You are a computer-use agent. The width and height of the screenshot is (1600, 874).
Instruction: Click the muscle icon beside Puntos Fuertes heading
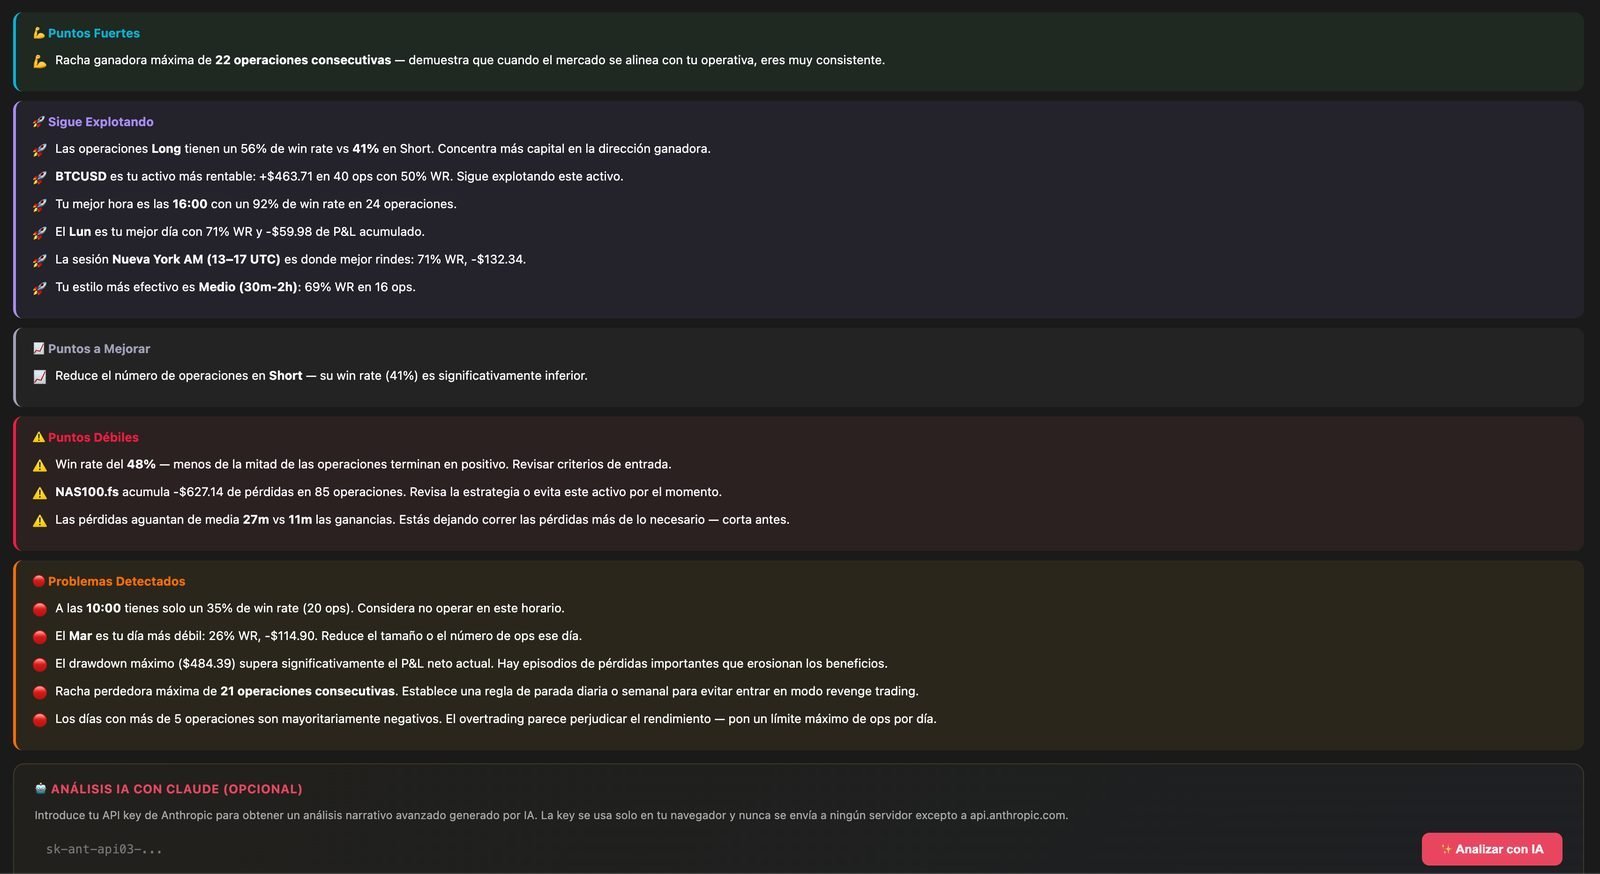pyautogui.click(x=39, y=33)
